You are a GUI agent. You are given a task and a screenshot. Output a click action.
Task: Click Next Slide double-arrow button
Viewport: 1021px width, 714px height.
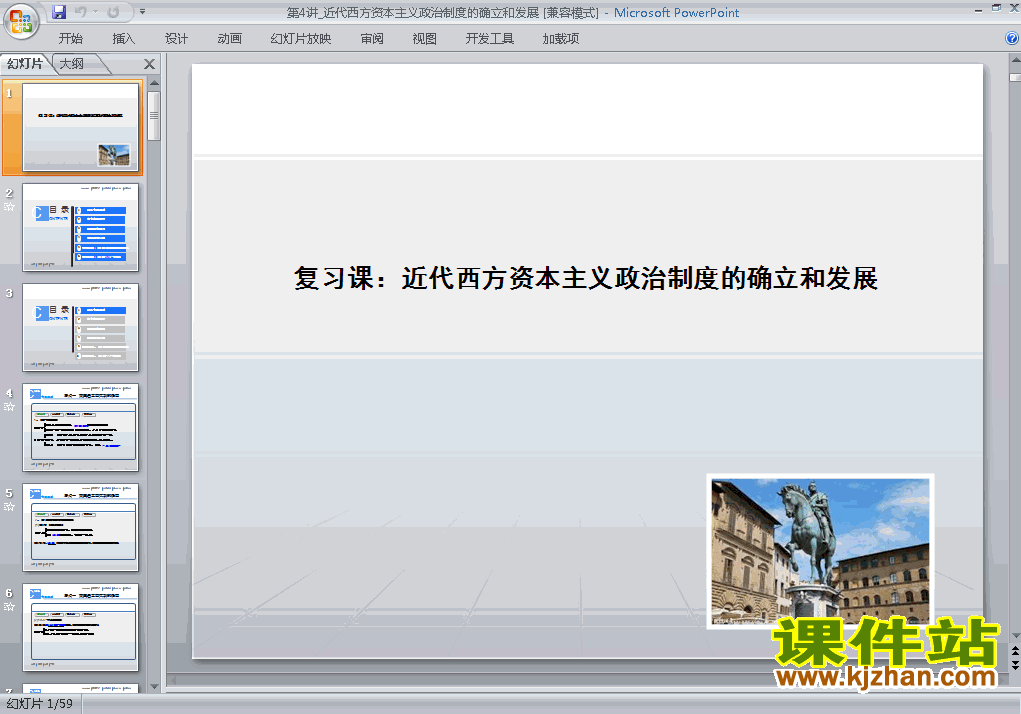click(1015, 665)
